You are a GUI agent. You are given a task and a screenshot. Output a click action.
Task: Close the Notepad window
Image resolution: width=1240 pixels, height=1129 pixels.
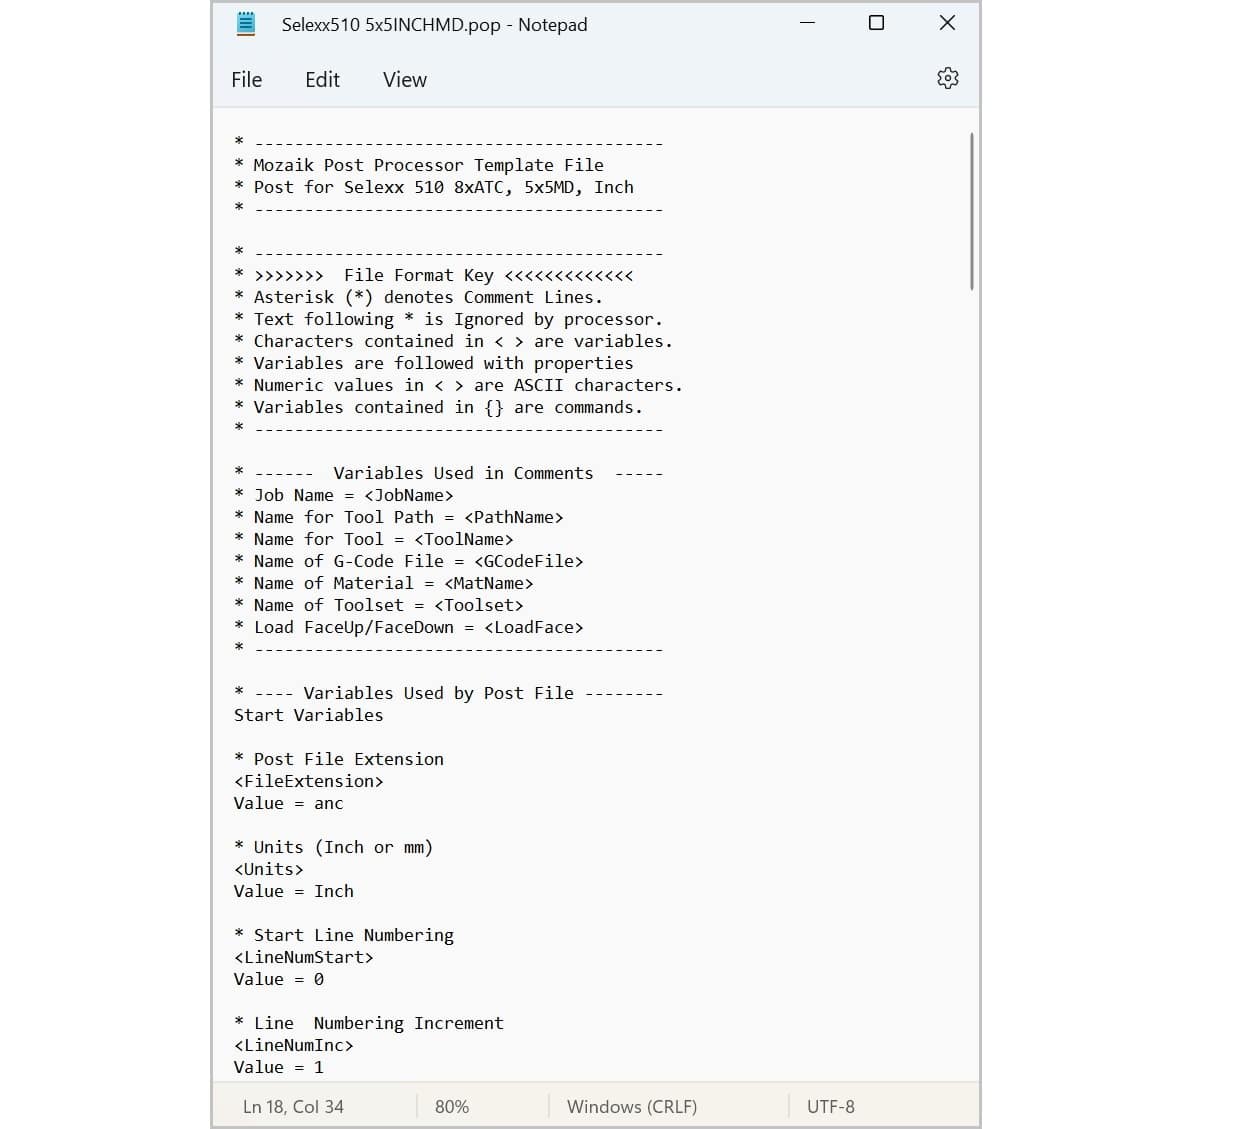pyautogui.click(x=947, y=23)
